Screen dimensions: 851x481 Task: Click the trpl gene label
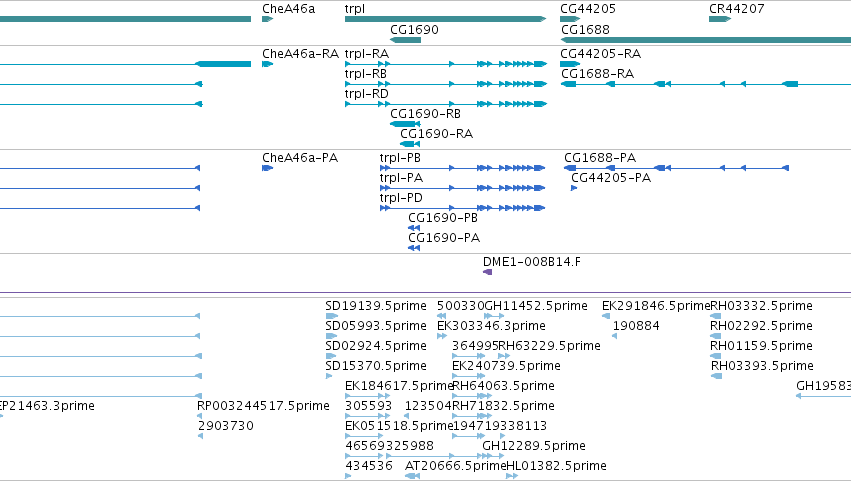coord(354,9)
